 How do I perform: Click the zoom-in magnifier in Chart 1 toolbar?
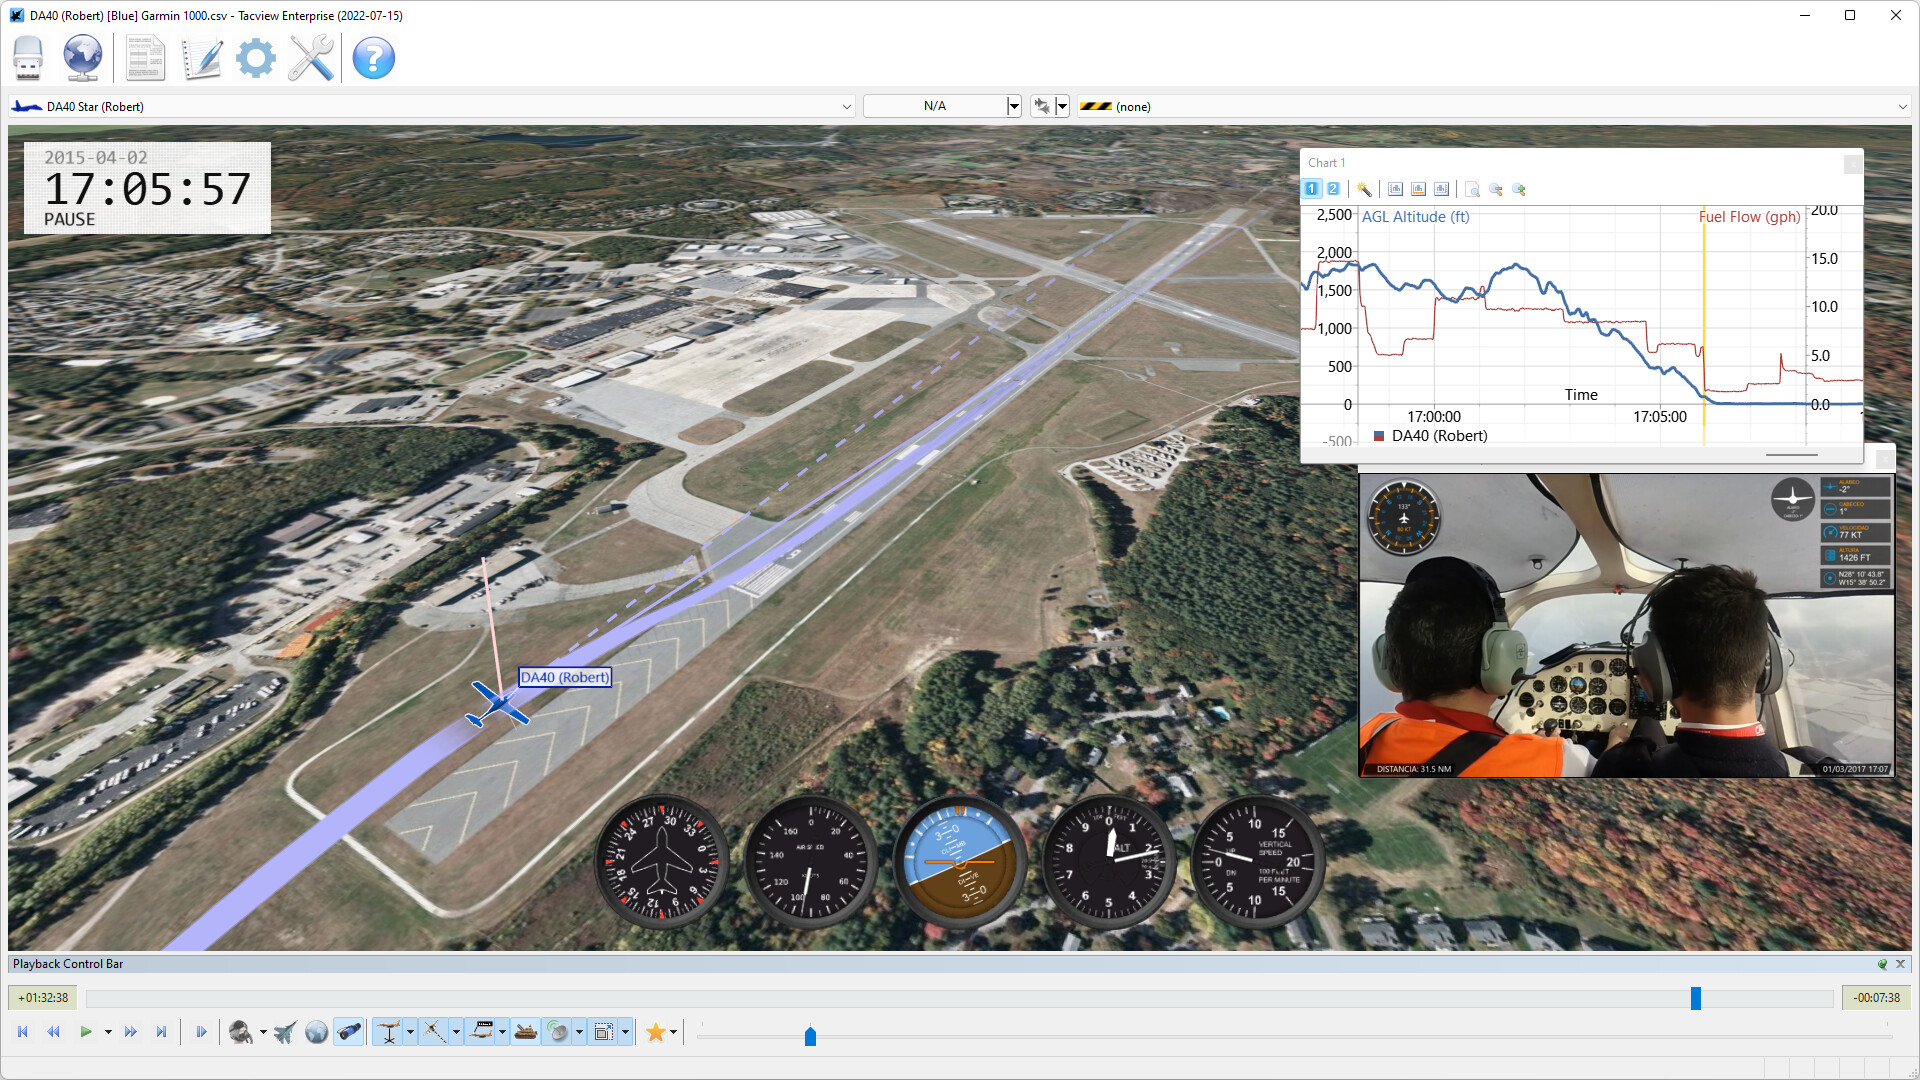tap(1519, 190)
